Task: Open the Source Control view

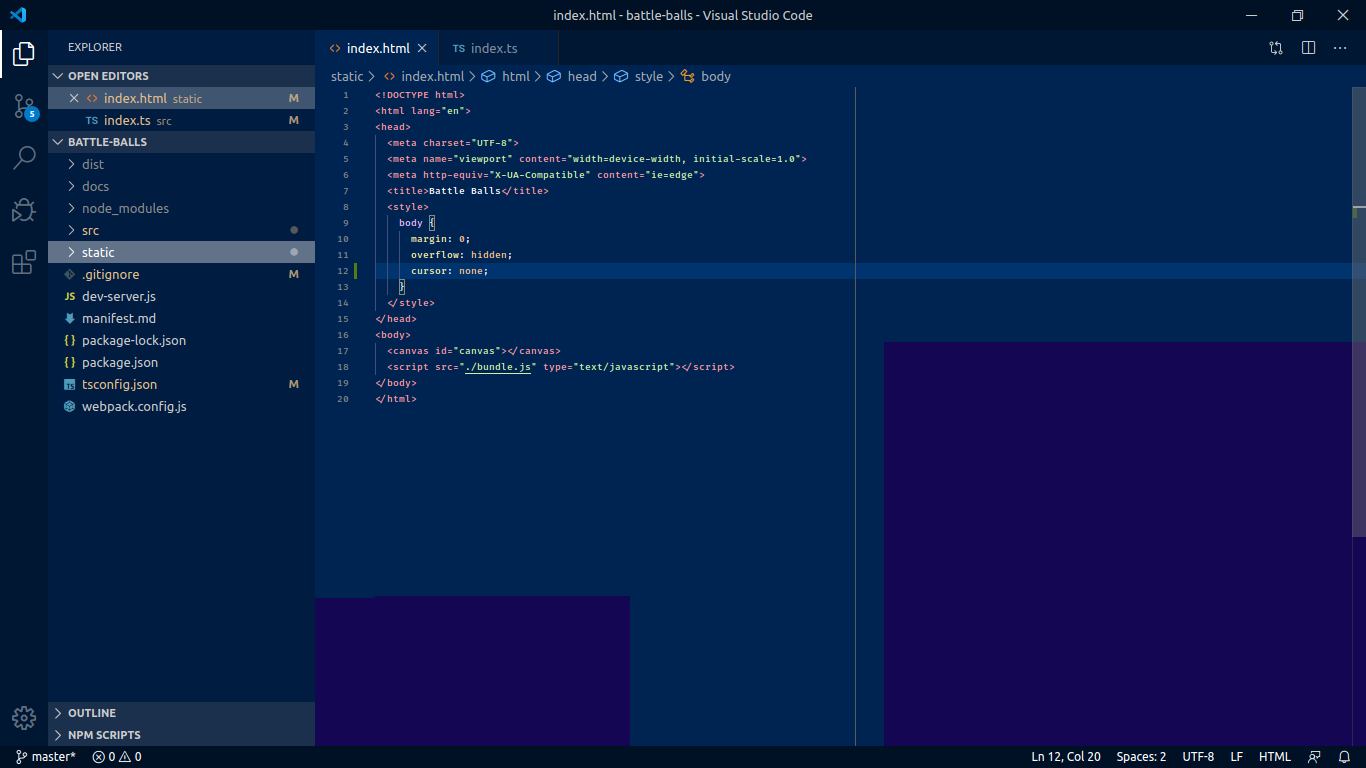Action: point(23,106)
